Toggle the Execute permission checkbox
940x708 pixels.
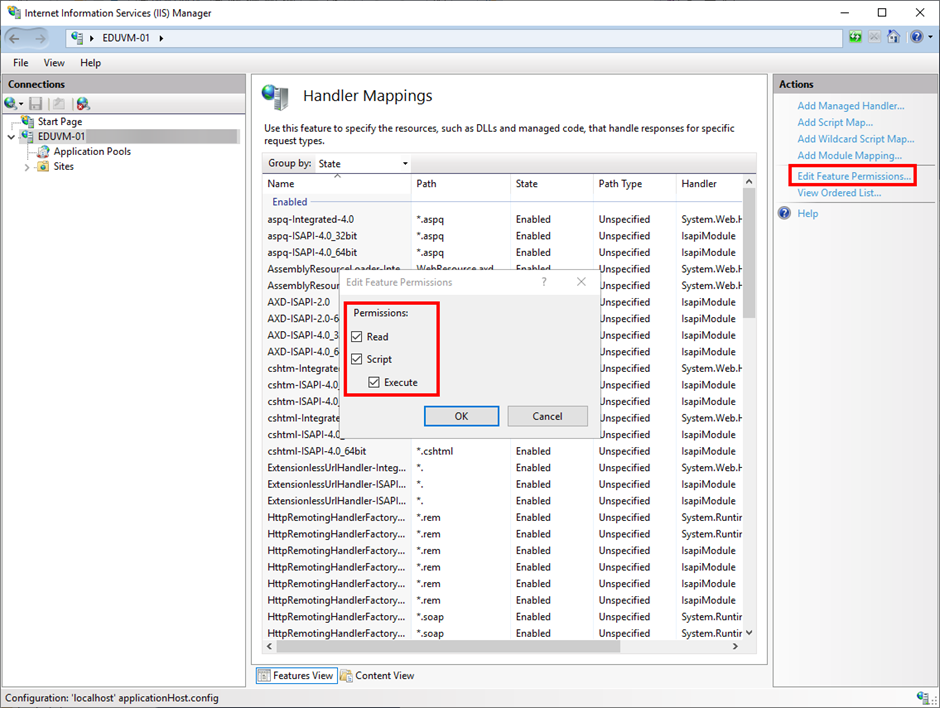tap(374, 382)
